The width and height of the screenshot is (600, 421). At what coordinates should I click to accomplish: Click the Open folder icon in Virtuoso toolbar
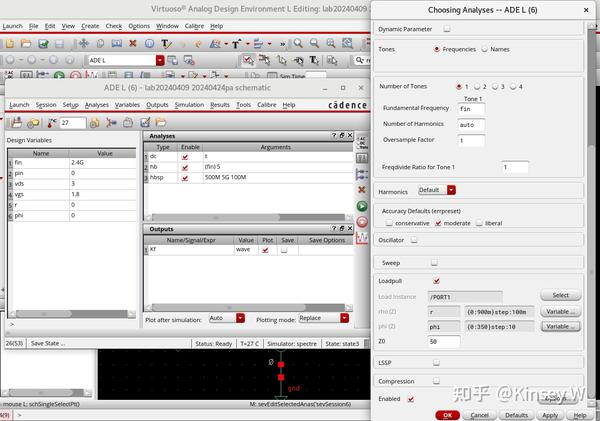pos(26,43)
